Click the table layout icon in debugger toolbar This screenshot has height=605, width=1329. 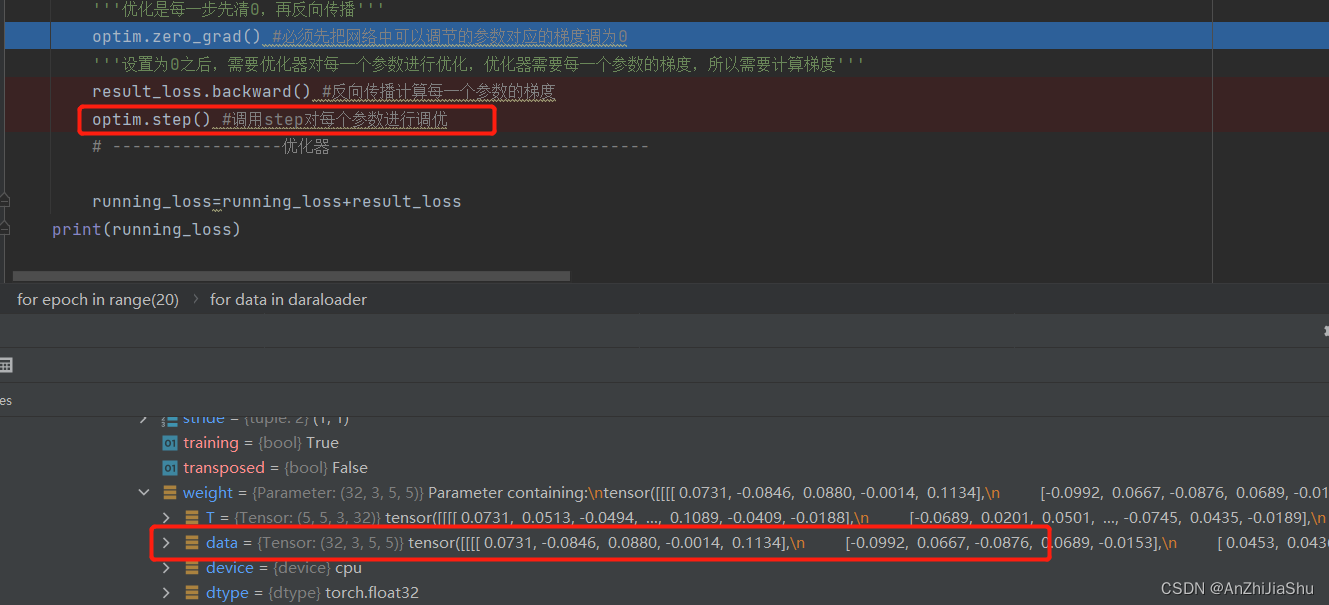coord(6,366)
